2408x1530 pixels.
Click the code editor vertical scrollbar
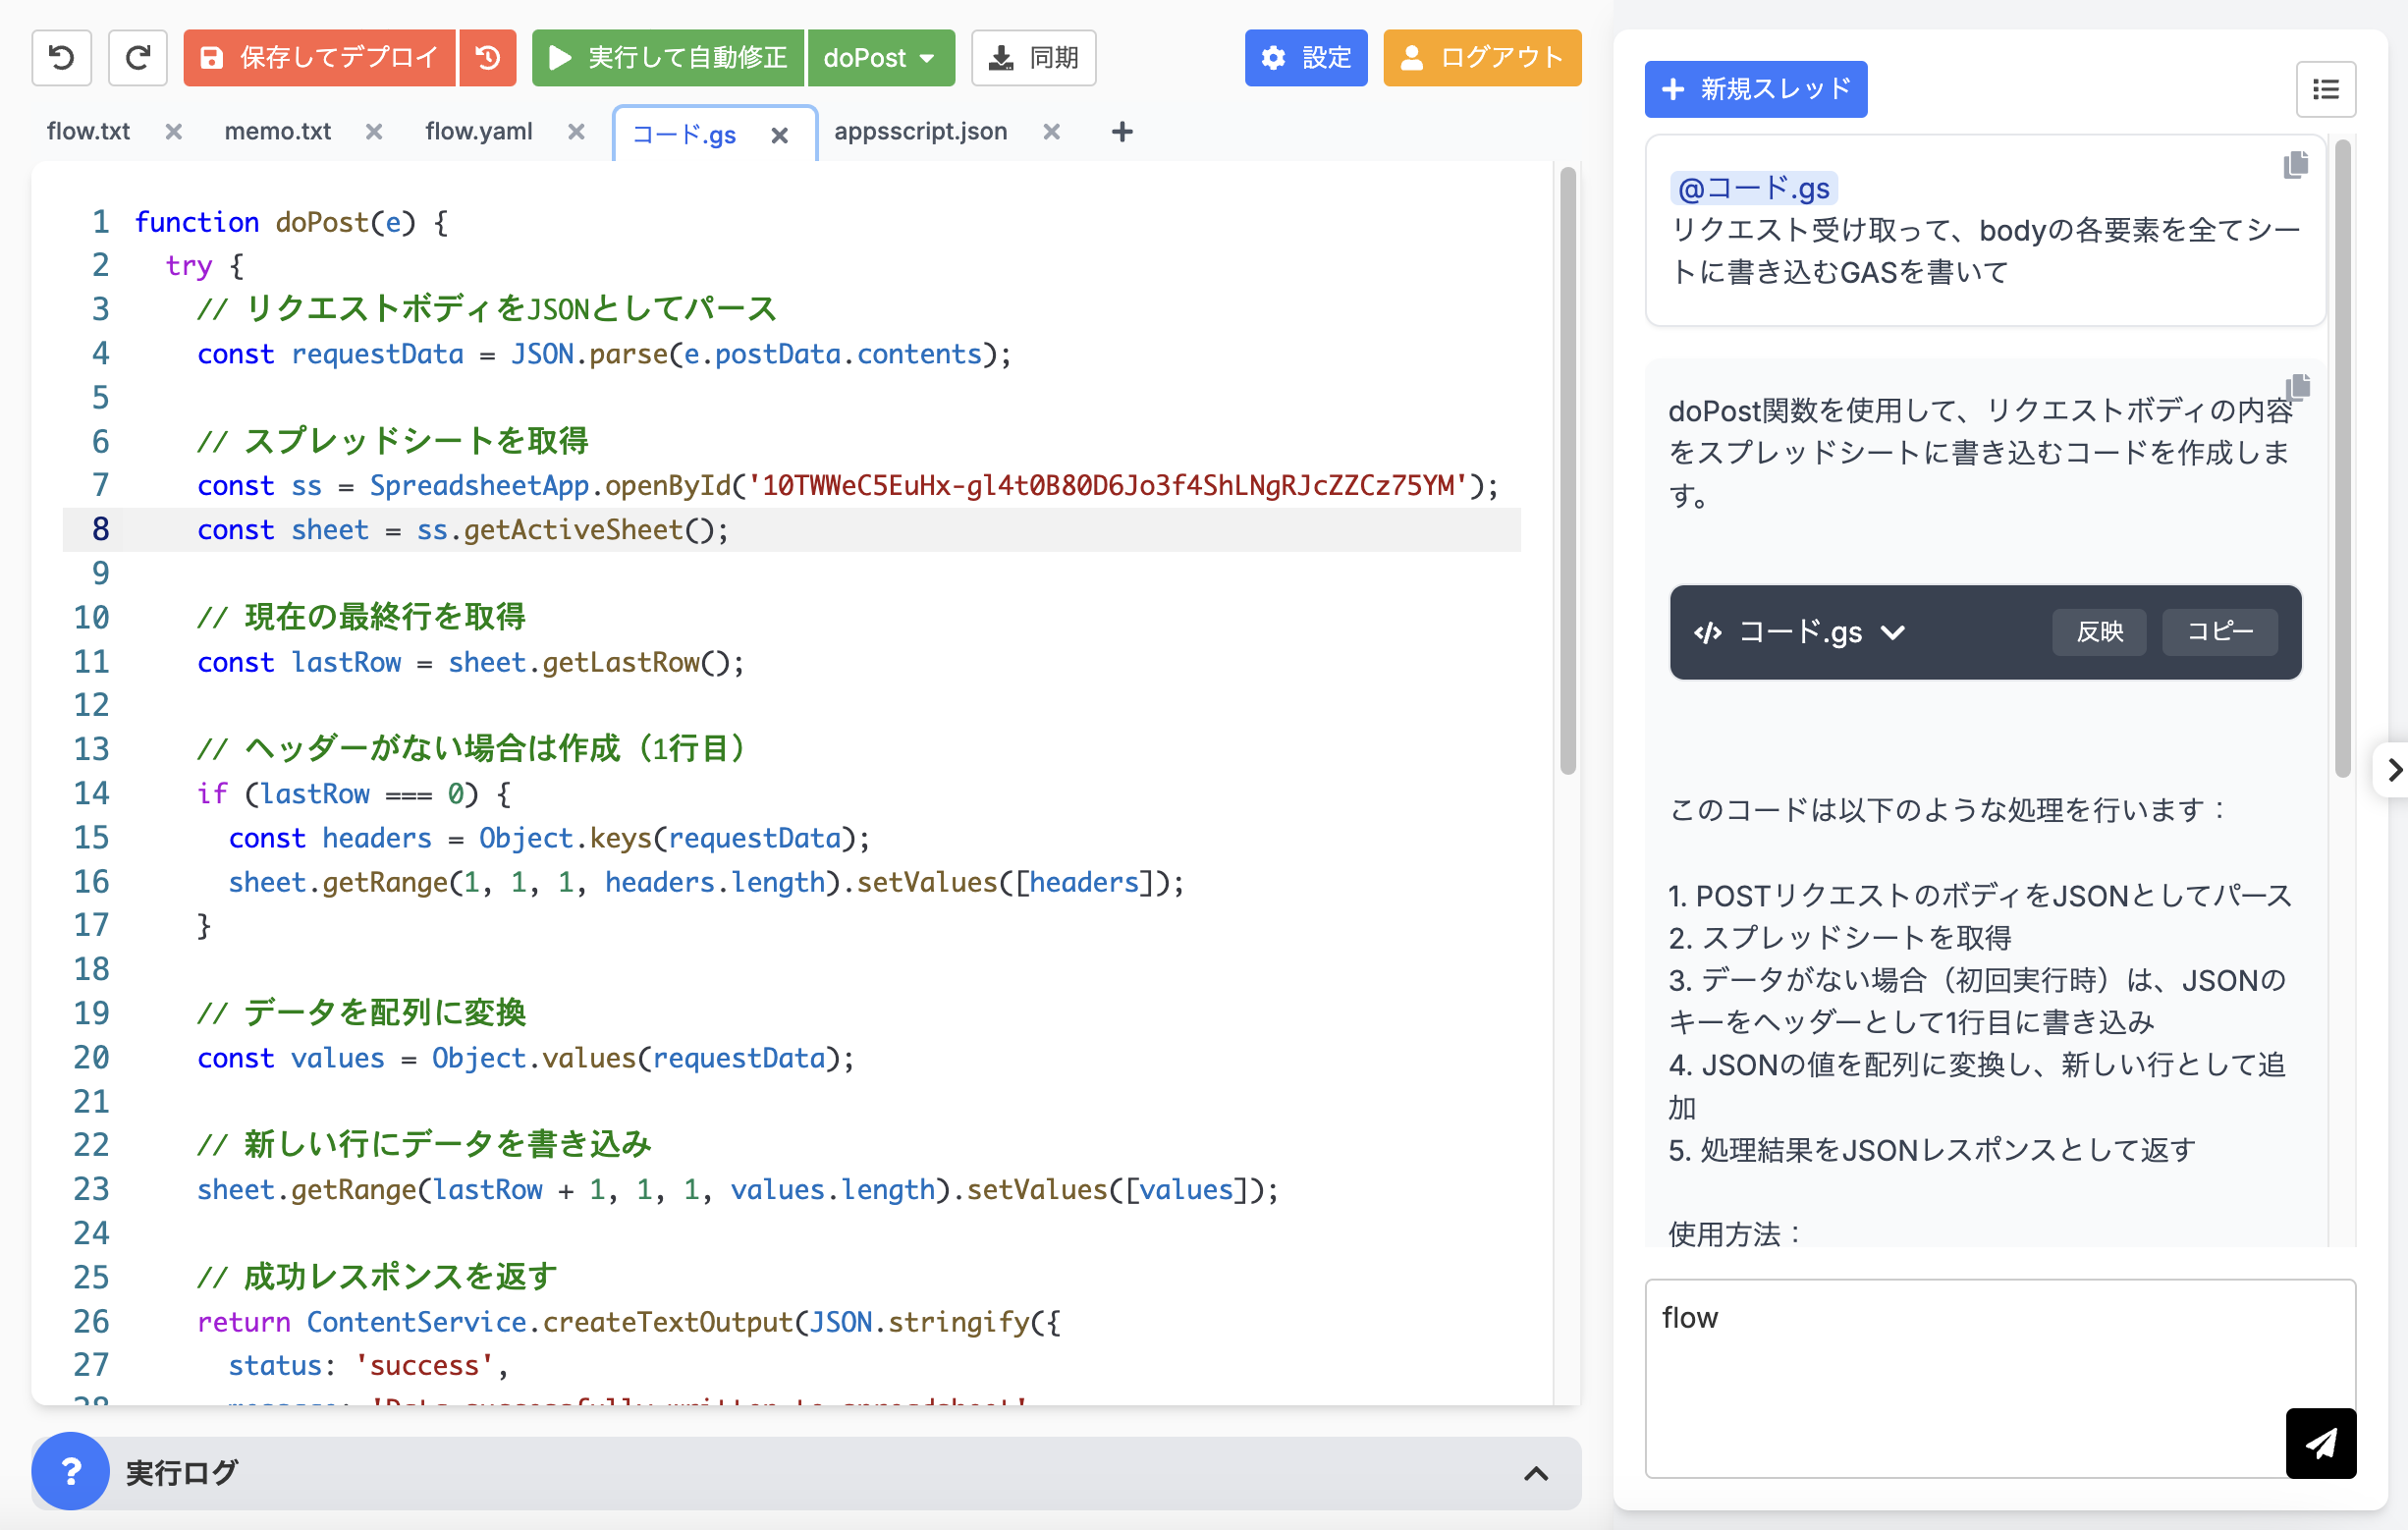tap(1567, 470)
